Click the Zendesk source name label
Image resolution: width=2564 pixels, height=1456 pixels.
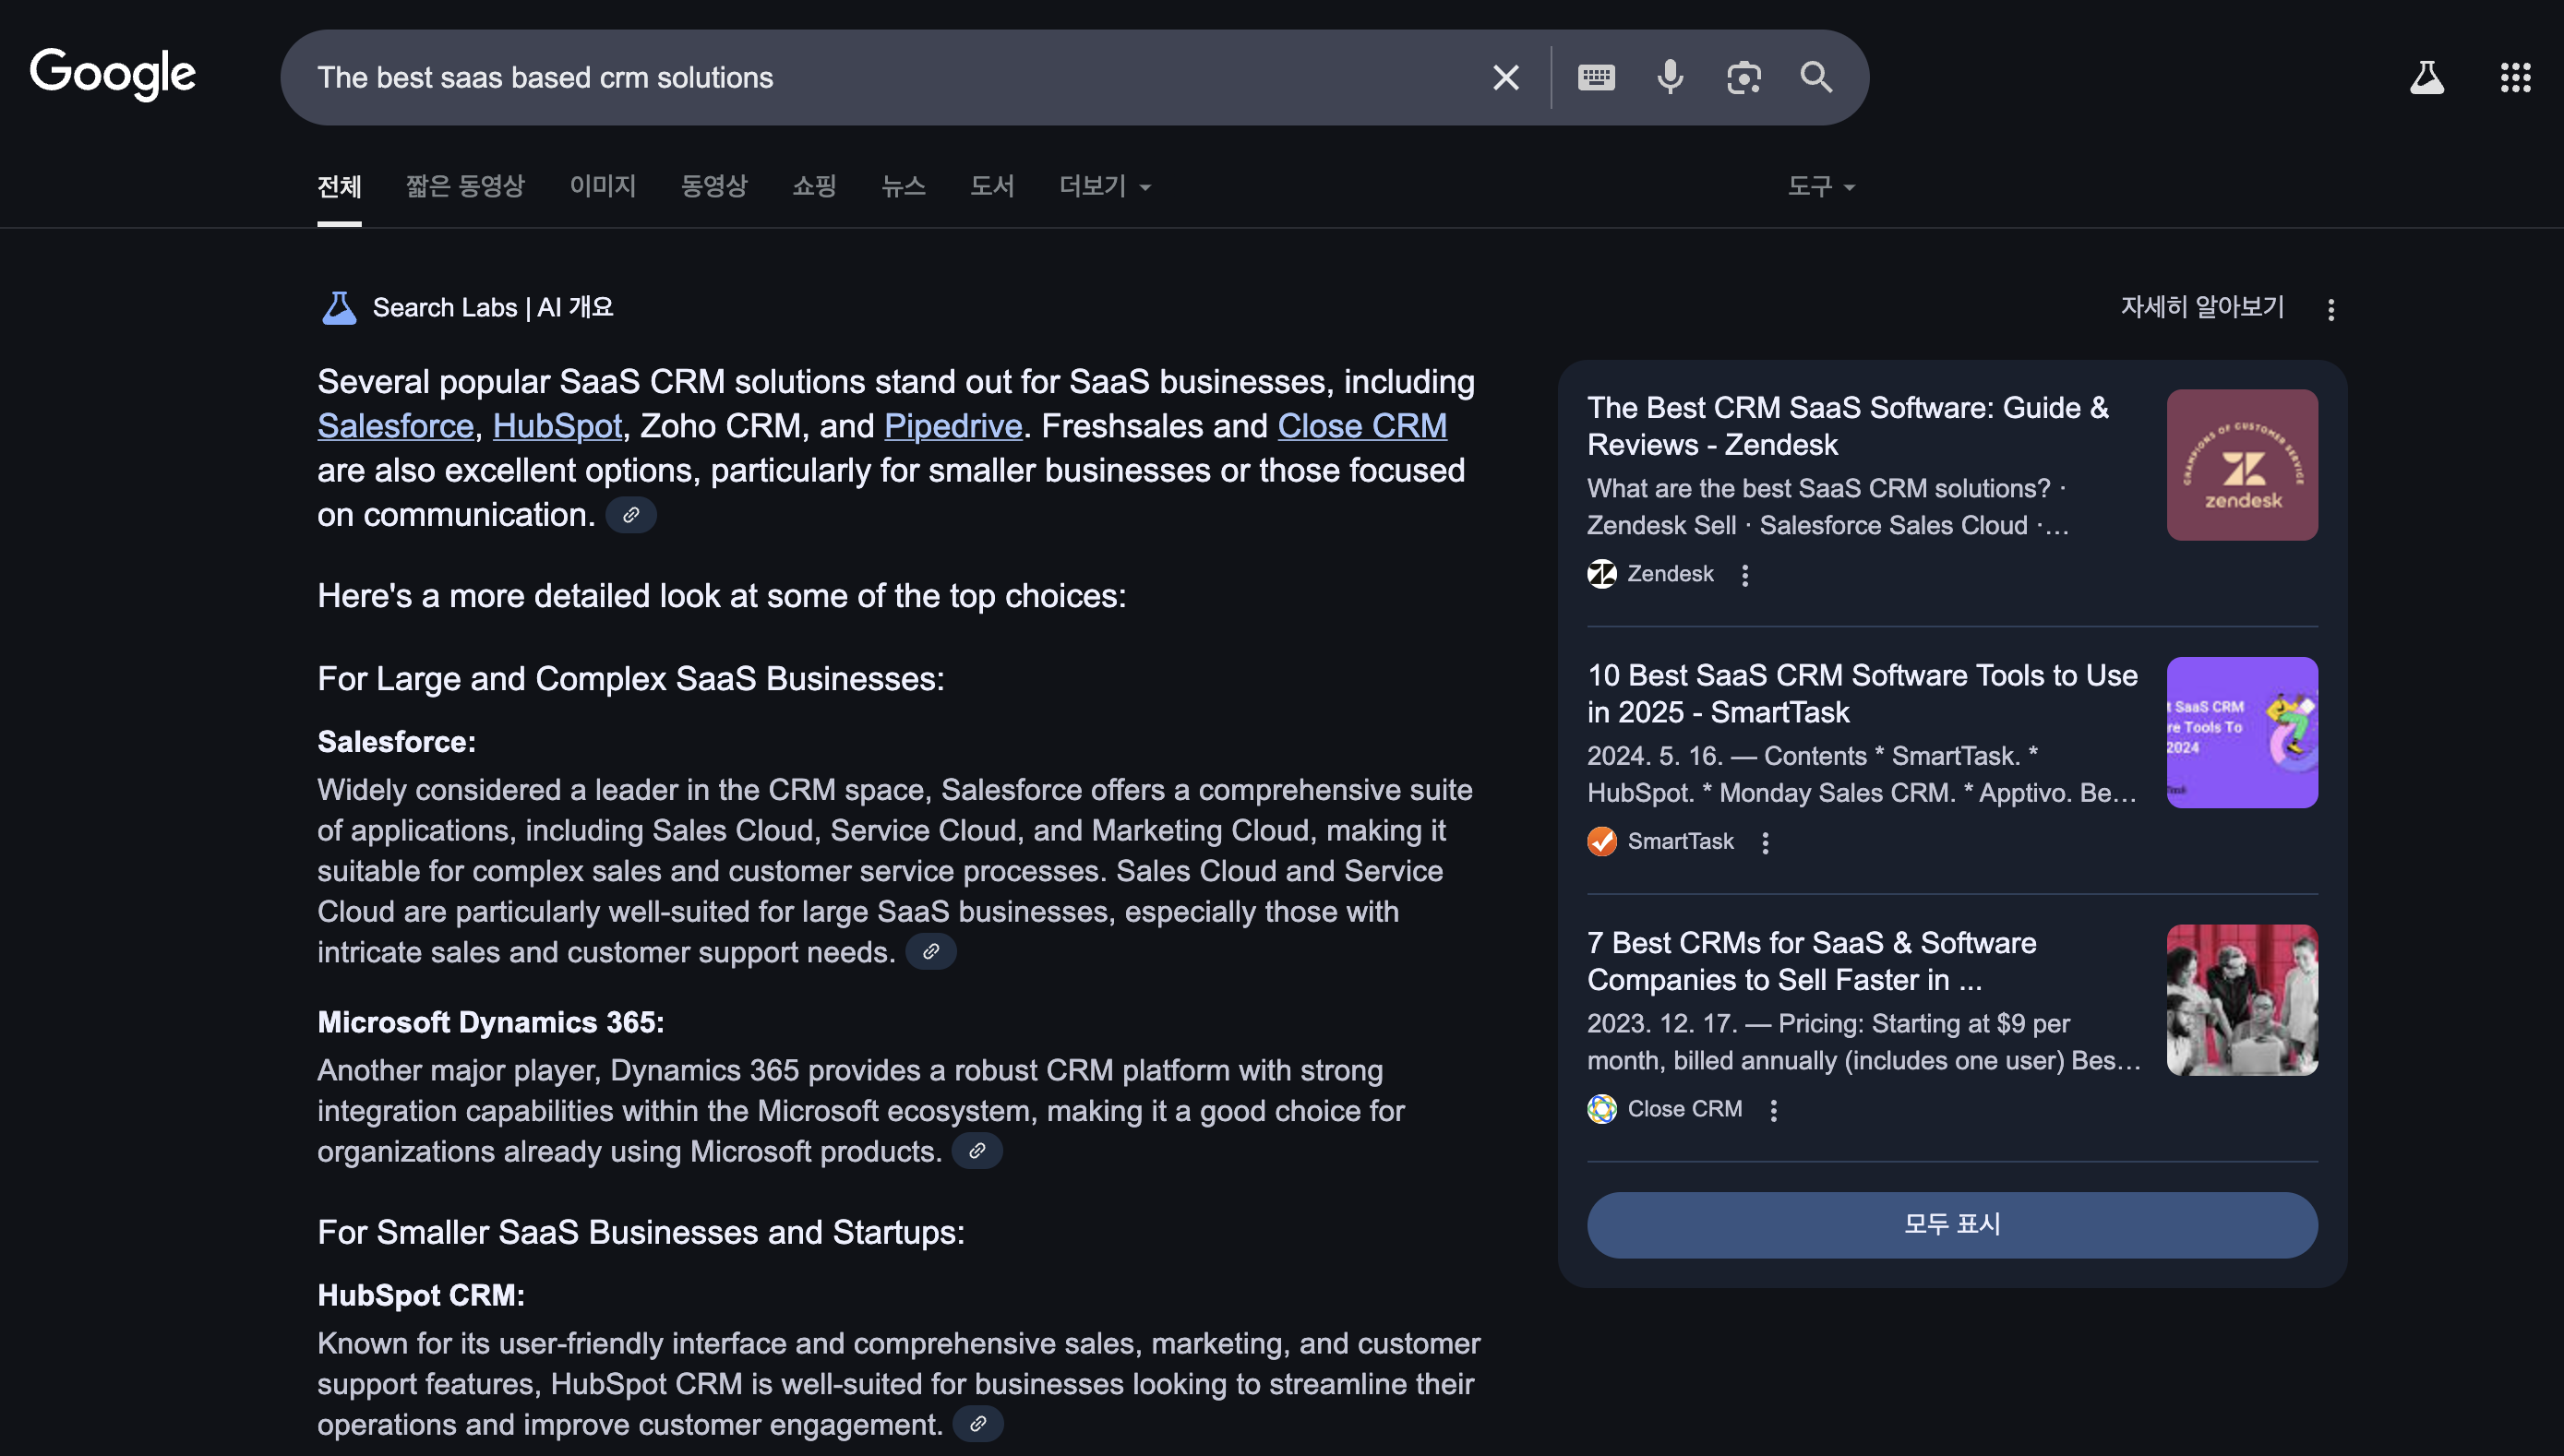1670,574
